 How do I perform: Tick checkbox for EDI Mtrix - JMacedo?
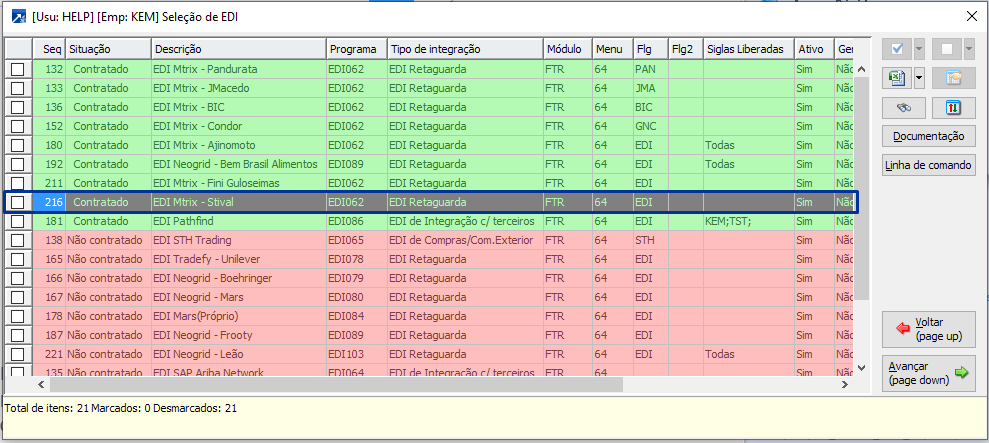(x=18, y=88)
